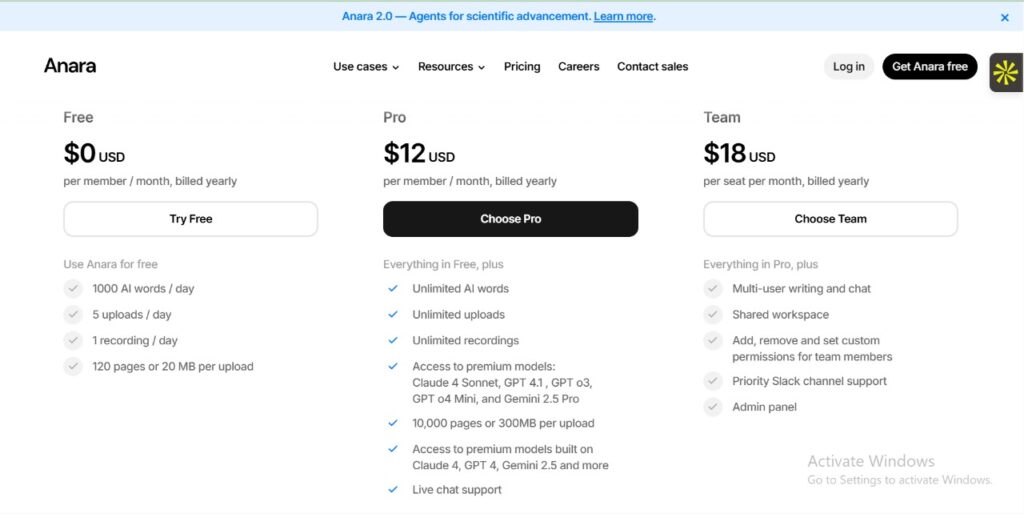
Task: Click 'Live chat support' text
Action: tap(457, 490)
